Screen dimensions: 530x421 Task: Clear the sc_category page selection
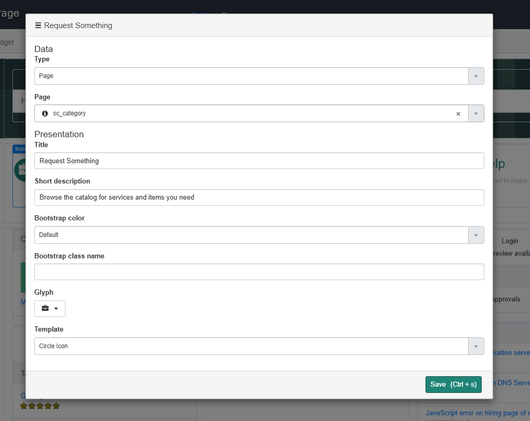pyautogui.click(x=458, y=114)
